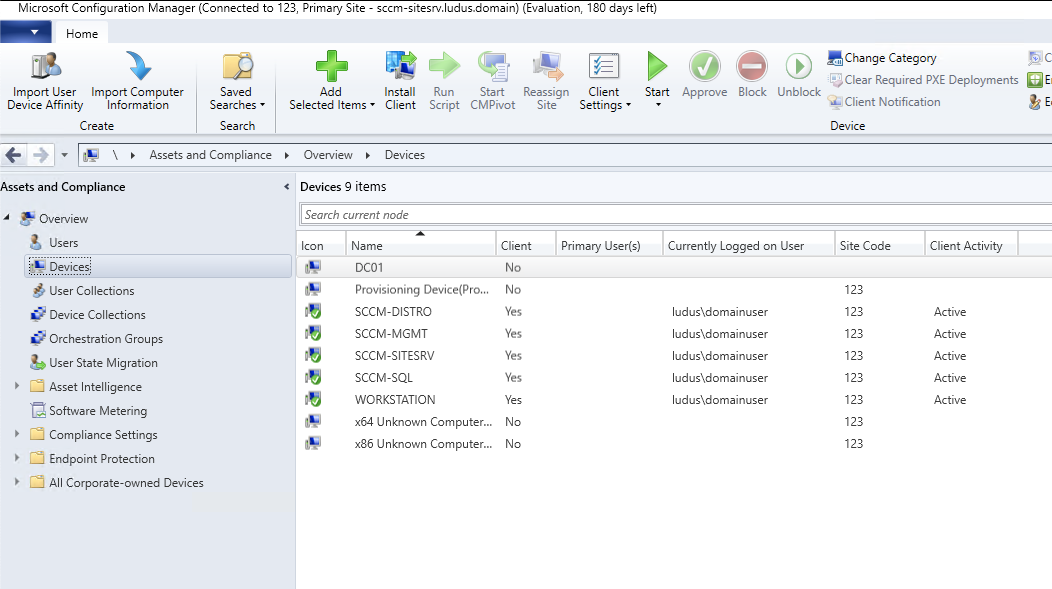Expand the Compliance Settings tree node
Screen dimensions: 1052x589
(17, 435)
